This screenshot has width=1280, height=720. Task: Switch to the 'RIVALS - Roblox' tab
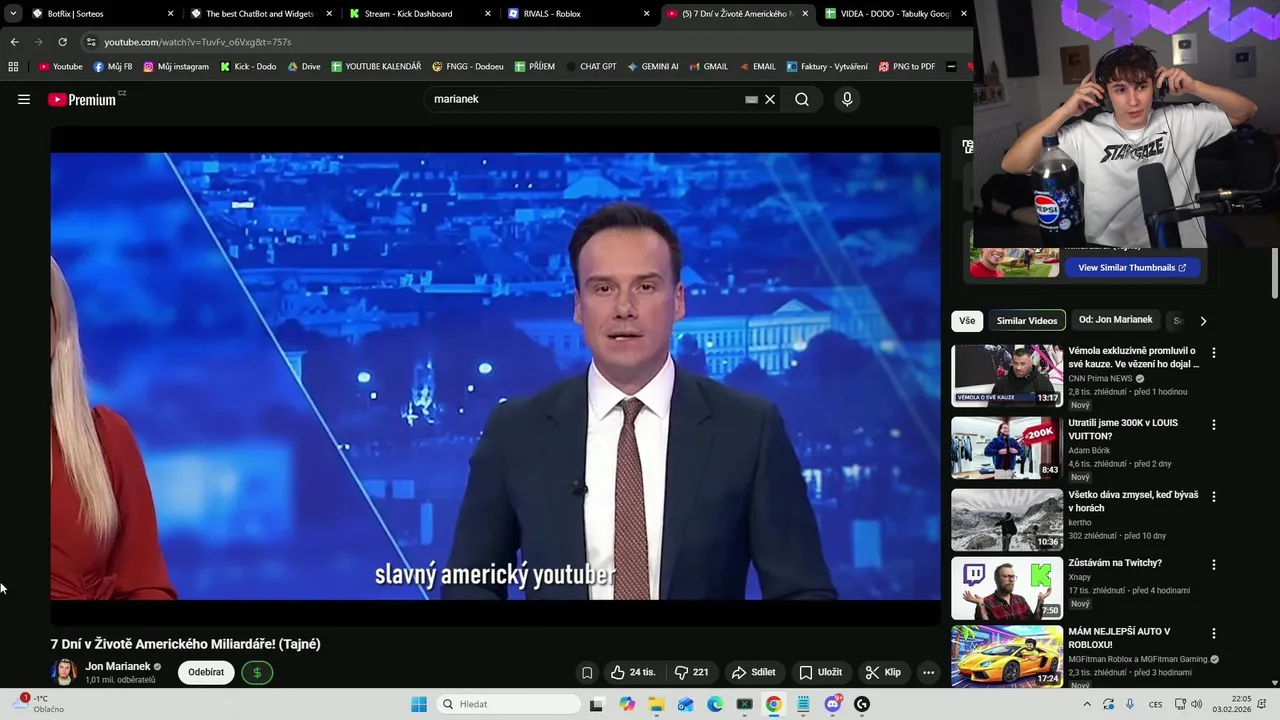(x=577, y=14)
